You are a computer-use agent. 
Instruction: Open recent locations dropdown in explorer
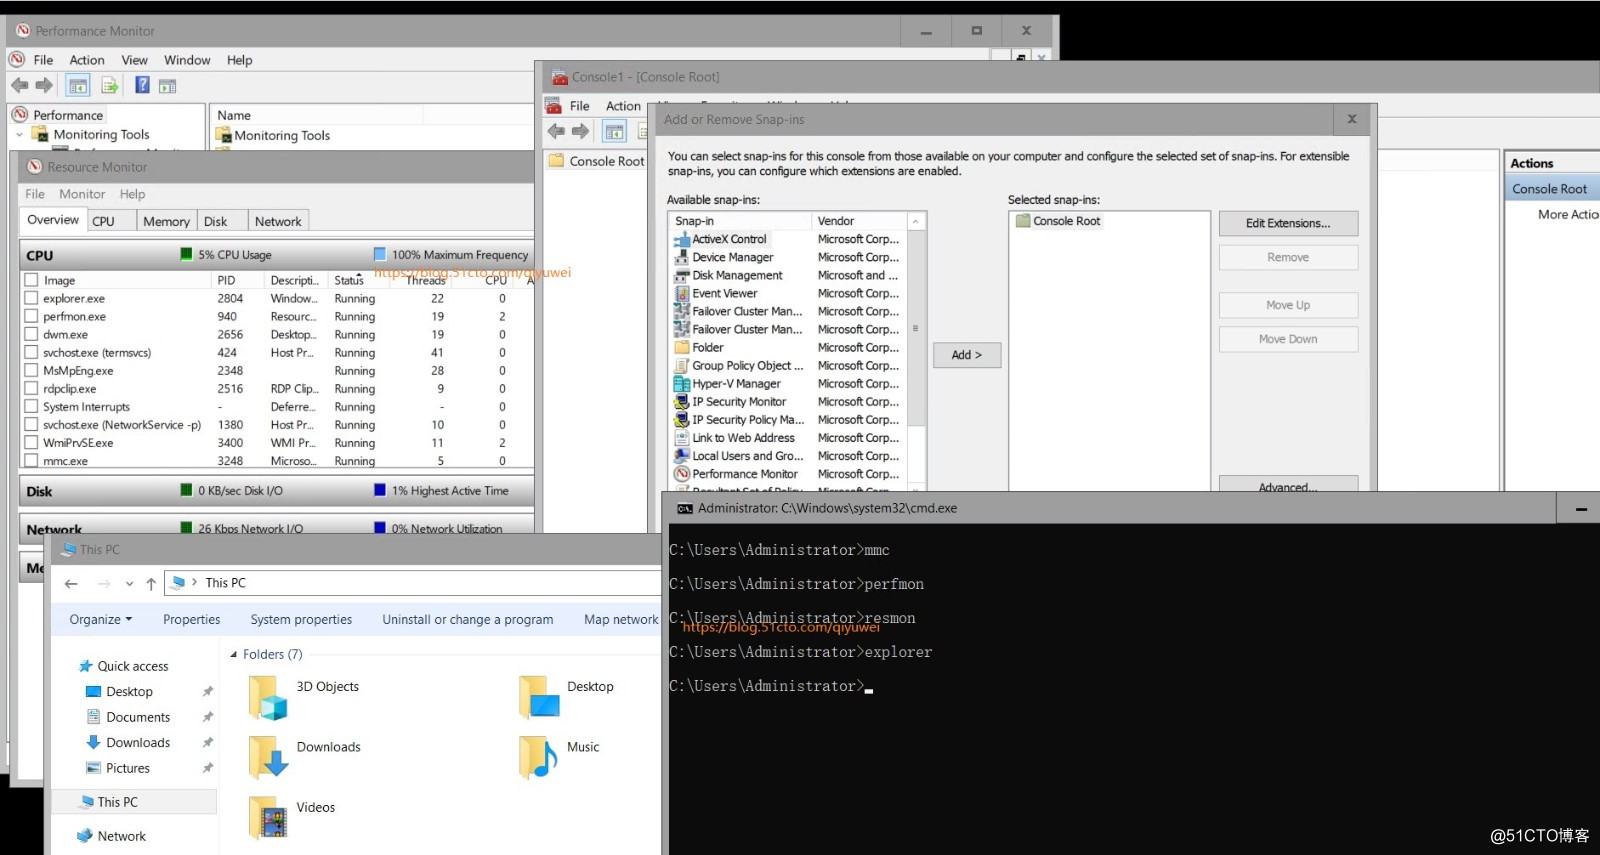pos(129,583)
